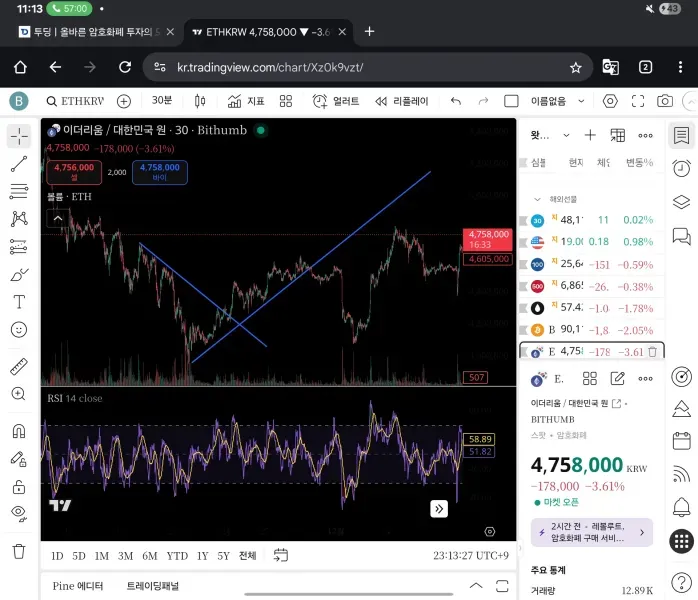Open the 트레이딩패널 tab

pos(153,586)
